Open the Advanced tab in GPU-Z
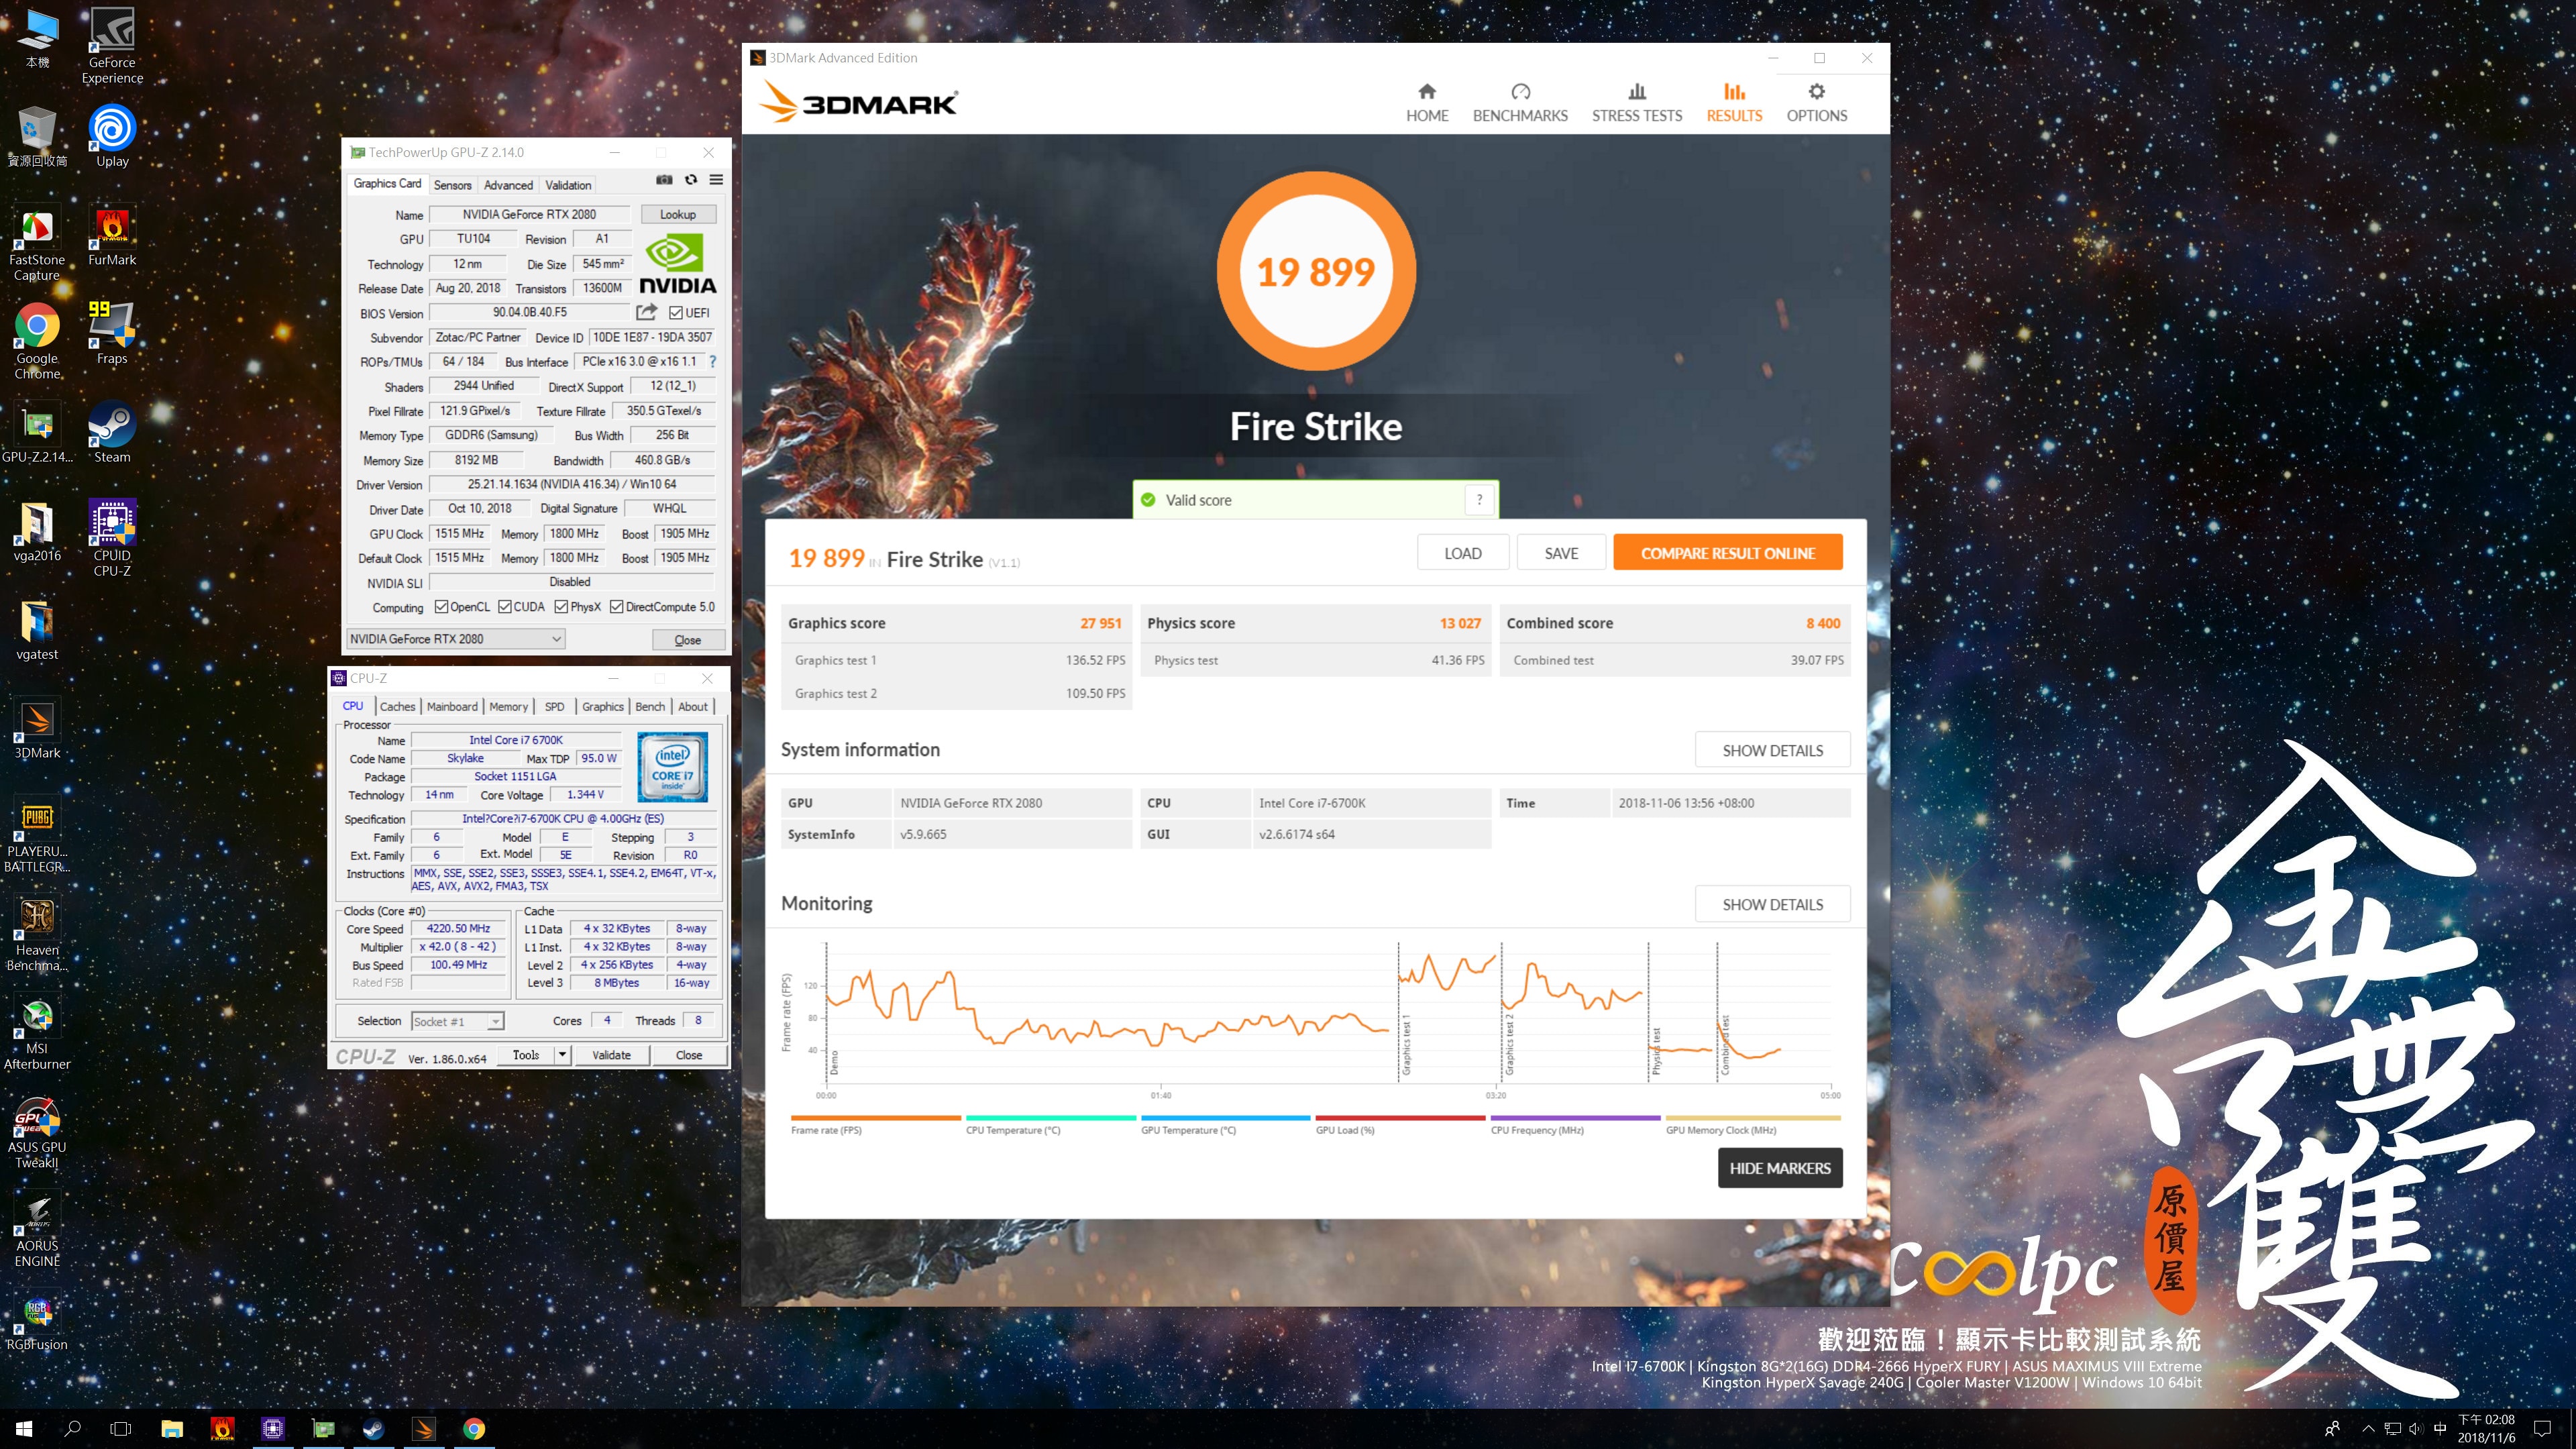Screen dimensions: 2576x1449 [x=508, y=185]
